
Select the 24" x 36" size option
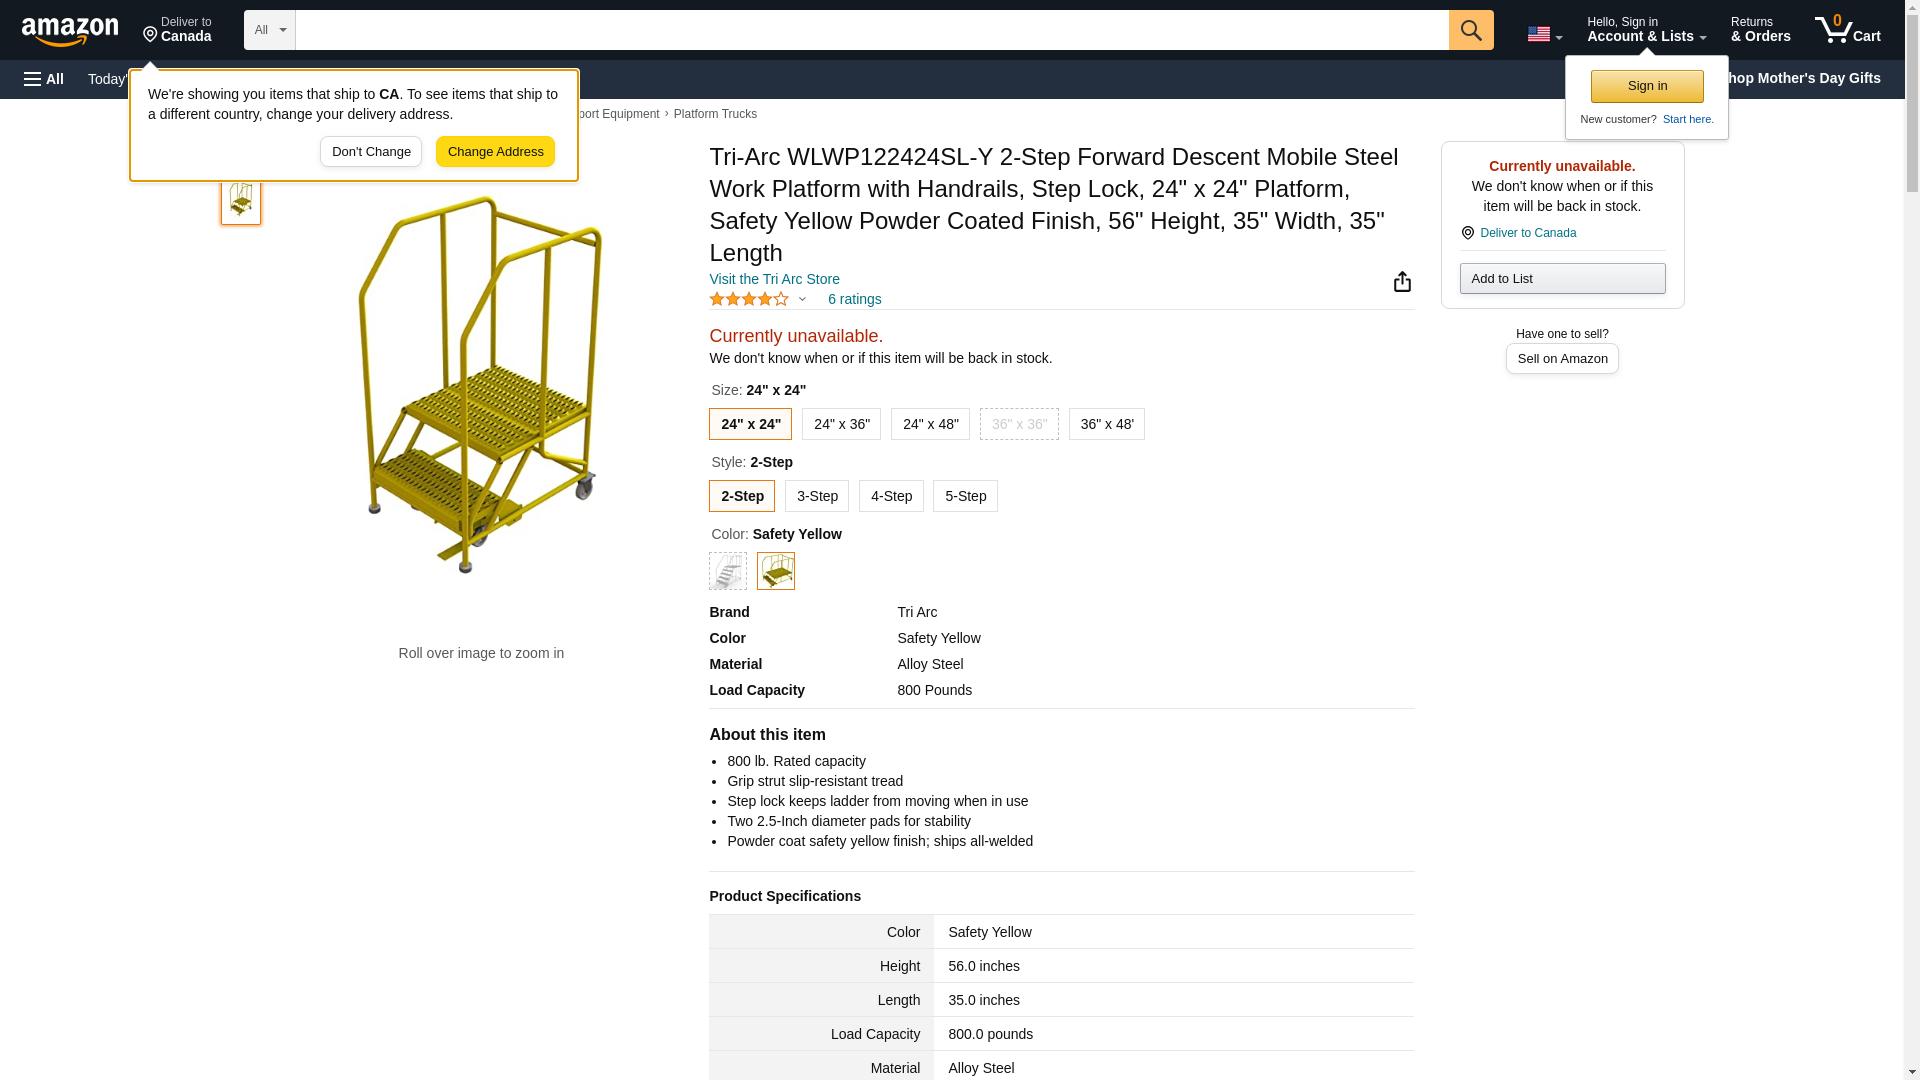tap(841, 424)
